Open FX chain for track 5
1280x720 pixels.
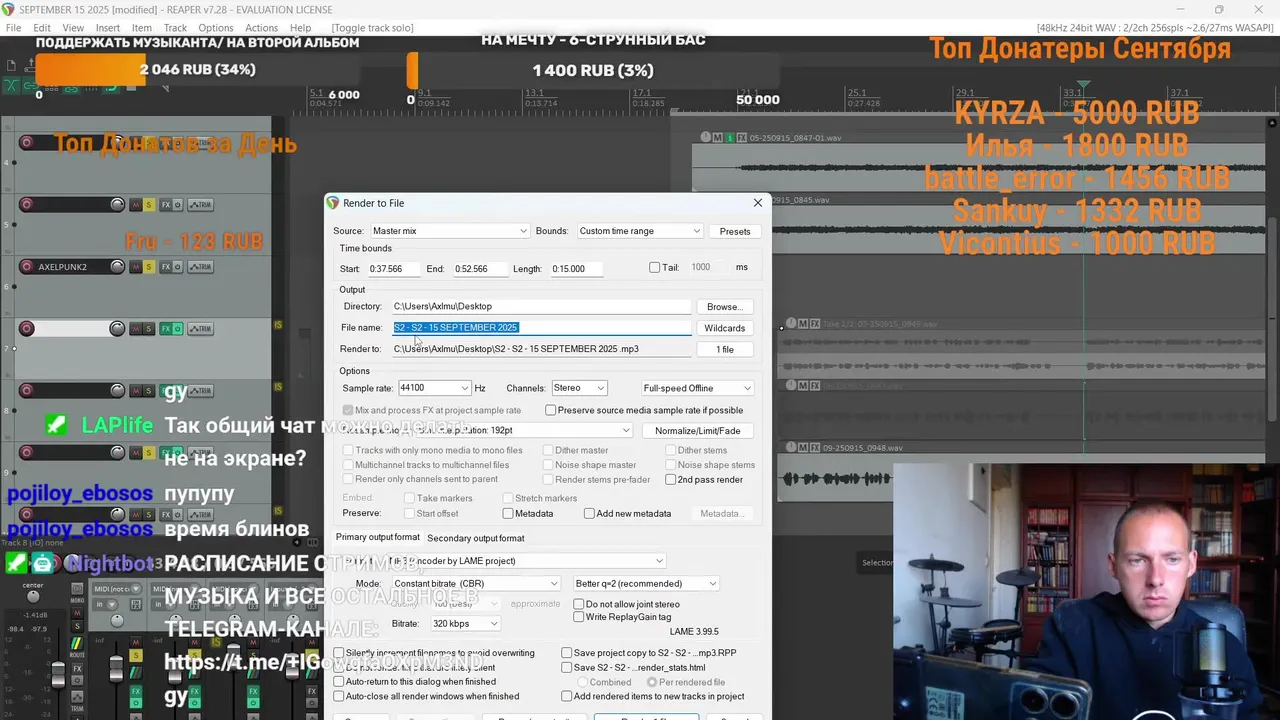165,205
